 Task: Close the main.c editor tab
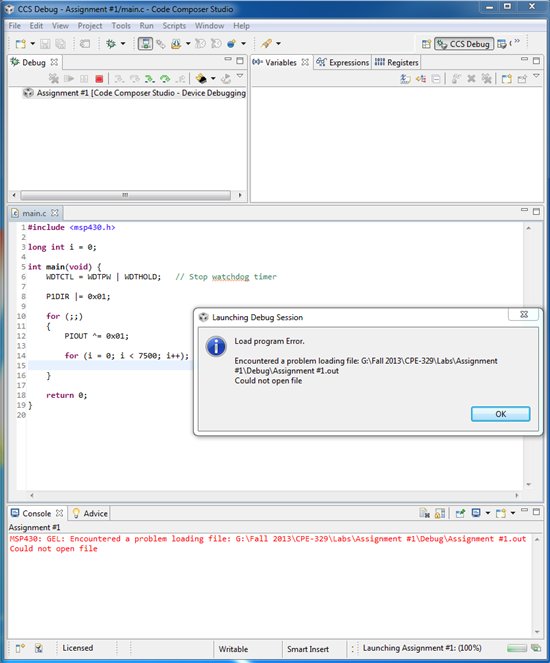tap(55, 213)
